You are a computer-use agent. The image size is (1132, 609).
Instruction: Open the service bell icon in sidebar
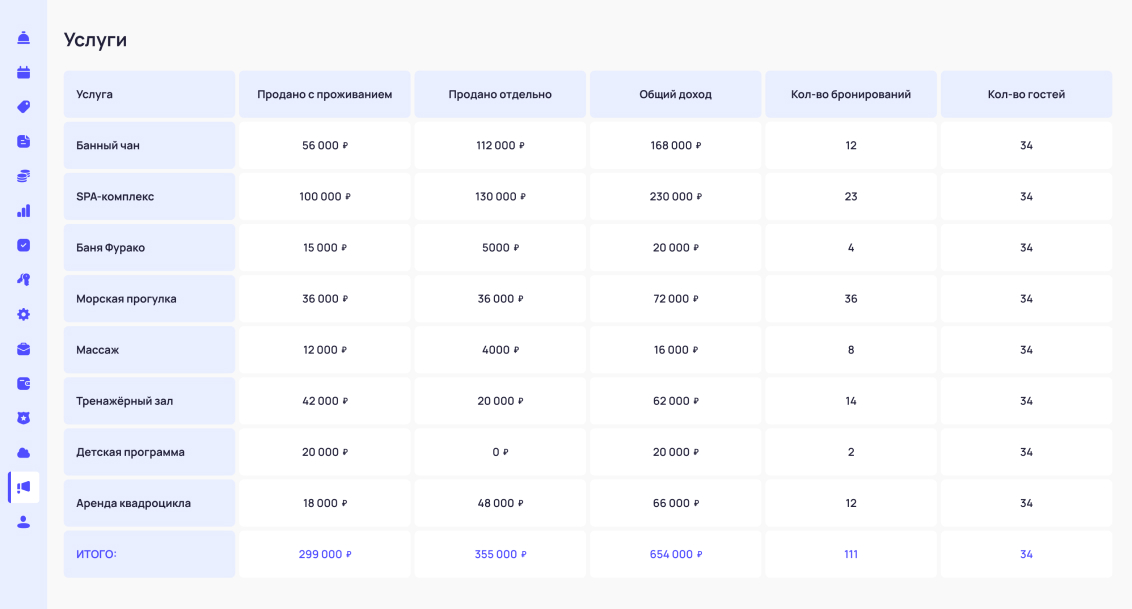click(x=23, y=38)
